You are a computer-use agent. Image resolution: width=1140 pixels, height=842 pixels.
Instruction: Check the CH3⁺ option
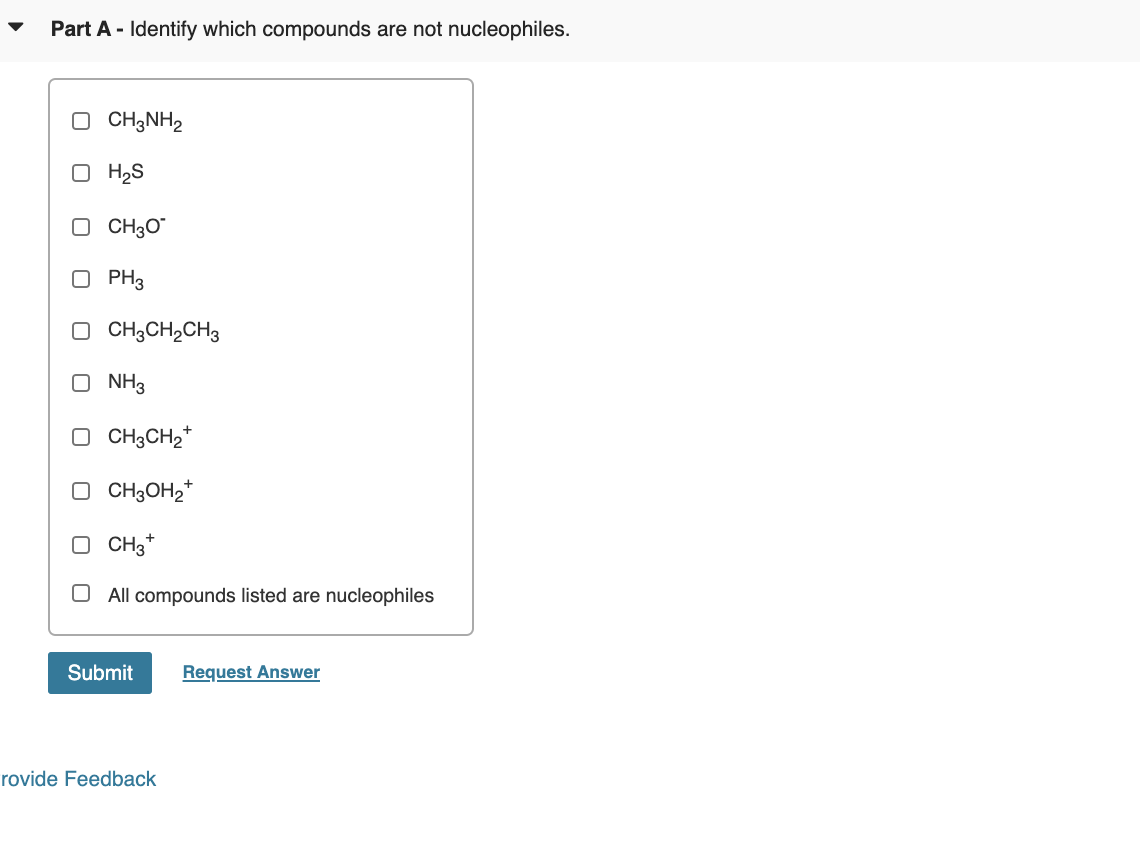(81, 545)
